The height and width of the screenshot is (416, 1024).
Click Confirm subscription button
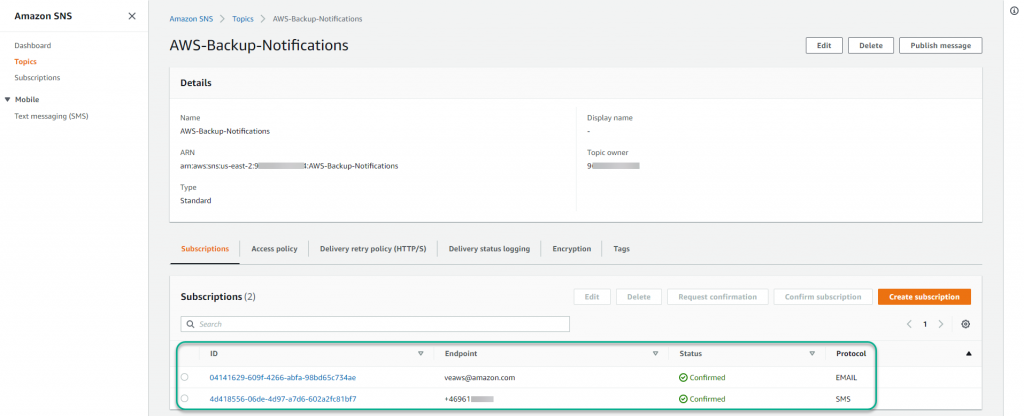coord(823,296)
